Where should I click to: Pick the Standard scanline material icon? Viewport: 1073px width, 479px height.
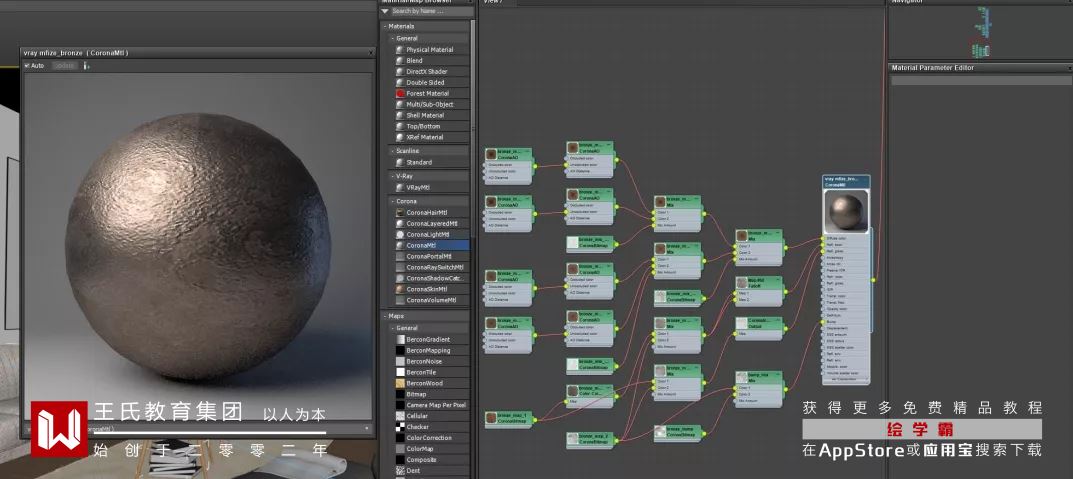tap(400, 163)
